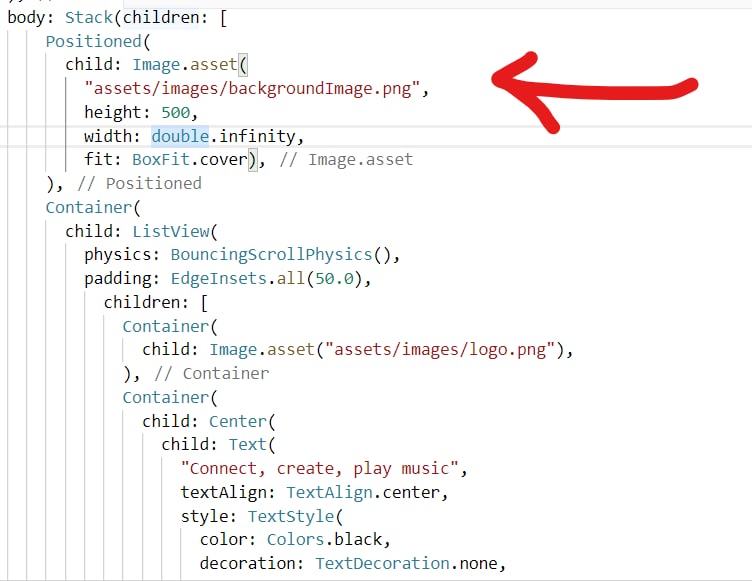
Task: Click BouncingScrollPhysics in physics line
Action: [x=271, y=255]
